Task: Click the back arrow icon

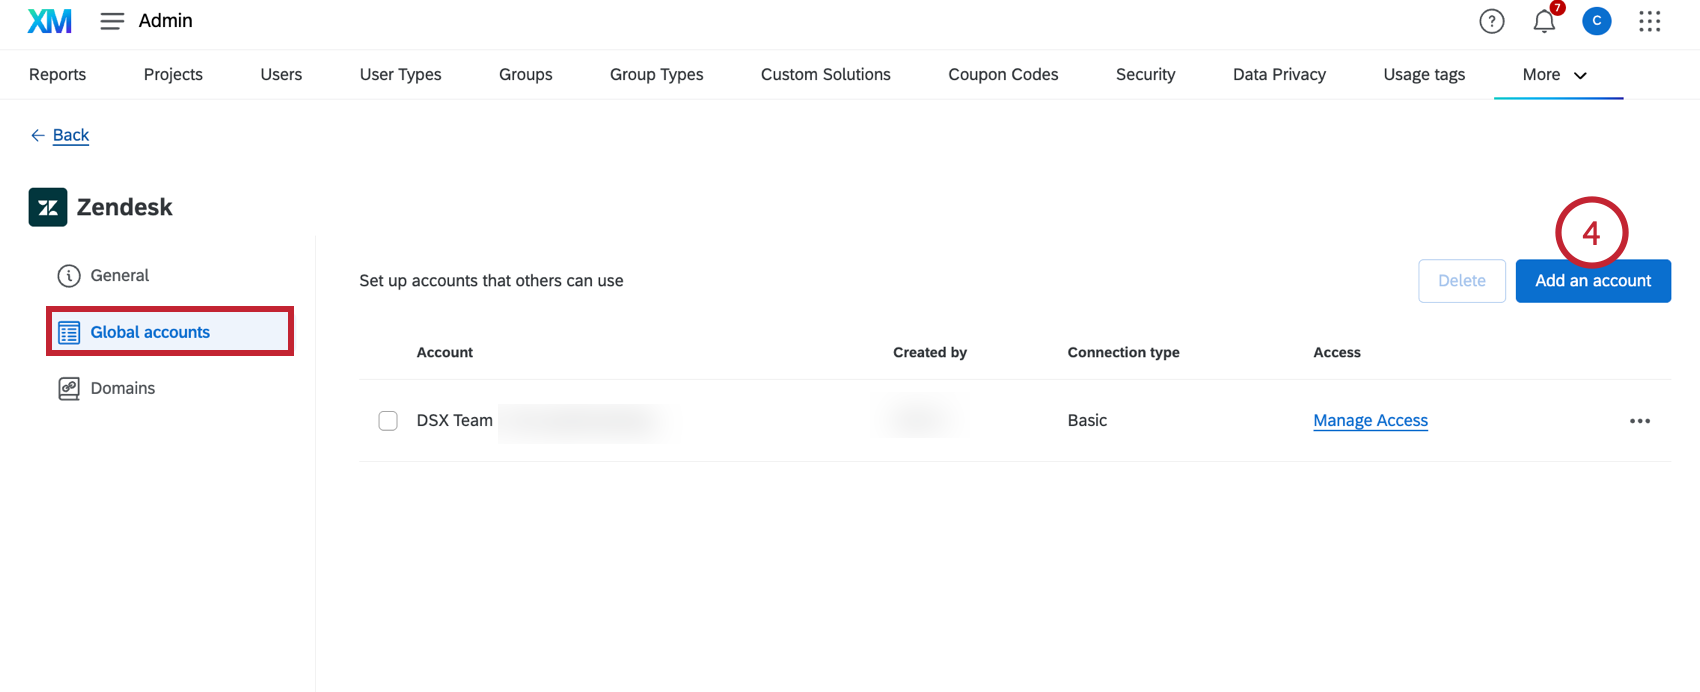Action: [38, 135]
